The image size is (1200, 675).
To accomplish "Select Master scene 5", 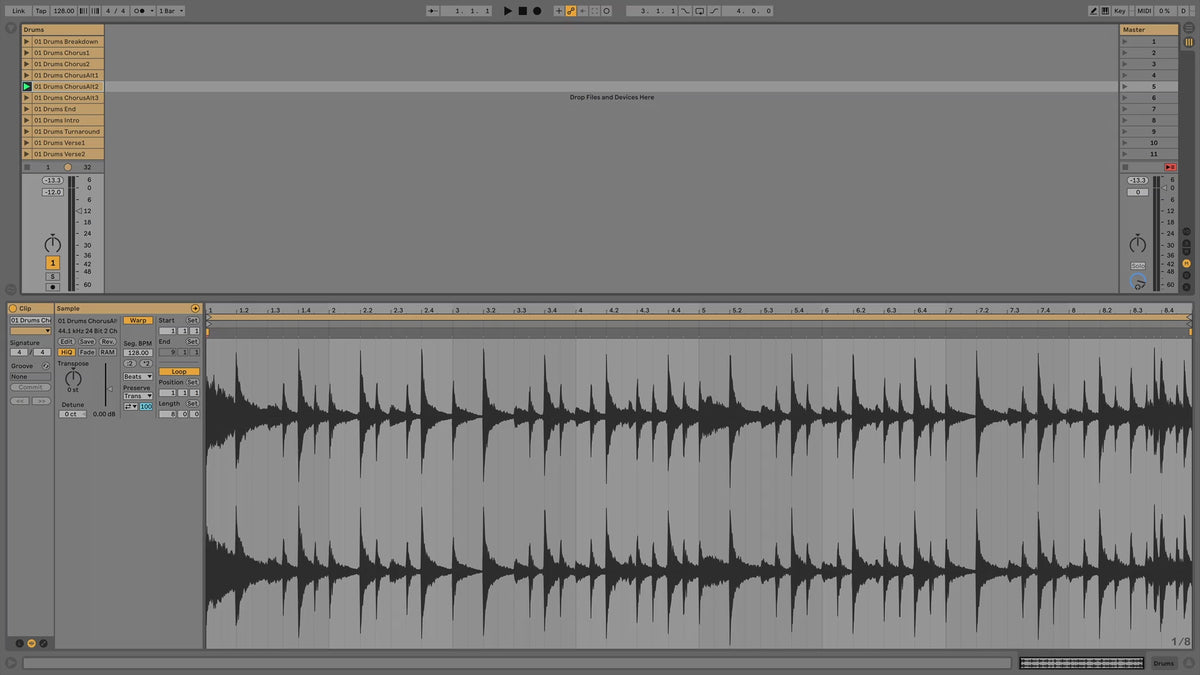I will point(1153,87).
